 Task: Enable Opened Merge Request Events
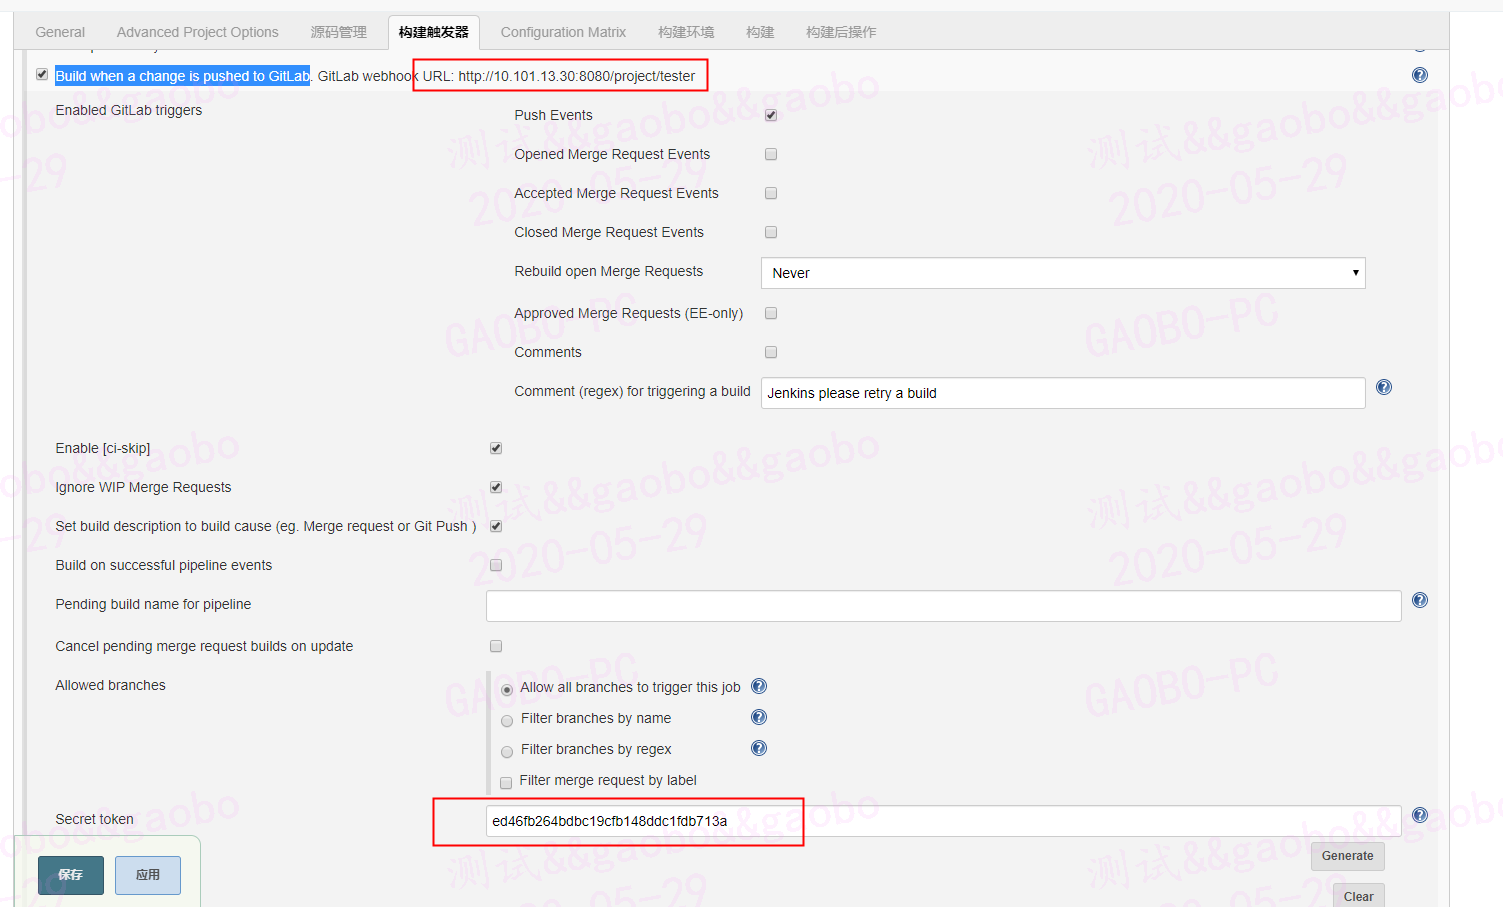[771, 154]
